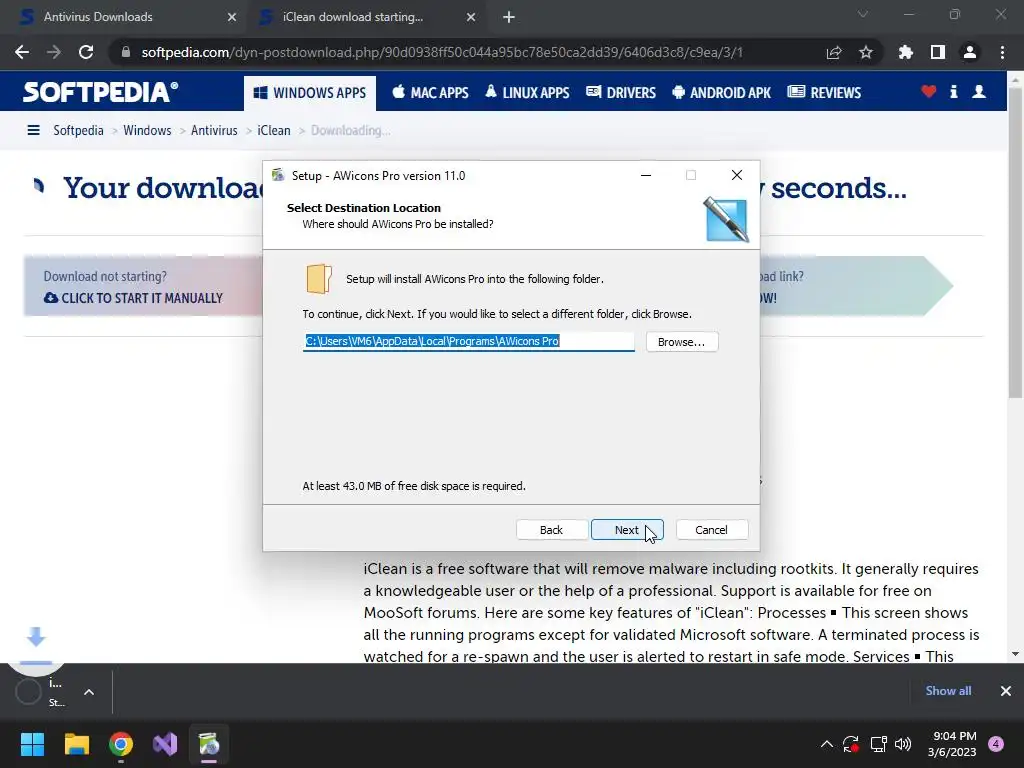Click the address bar URL
The width and height of the screenshot is (1024, 768).
click(x=441, y=52)
